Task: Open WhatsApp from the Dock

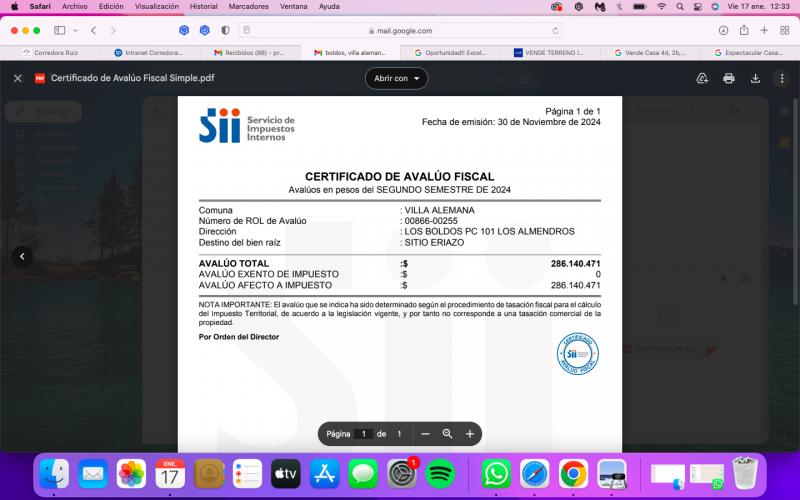Action: (496, 474)
